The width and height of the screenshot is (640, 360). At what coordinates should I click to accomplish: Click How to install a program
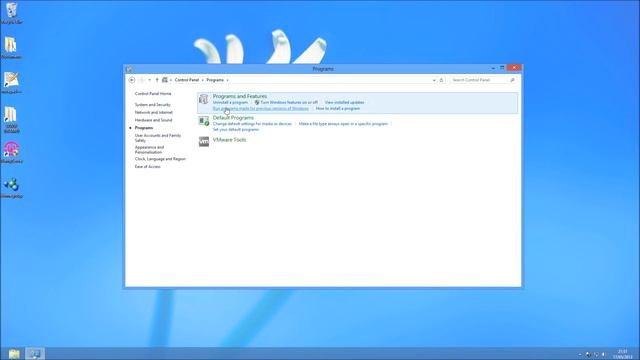click(338, 109)
